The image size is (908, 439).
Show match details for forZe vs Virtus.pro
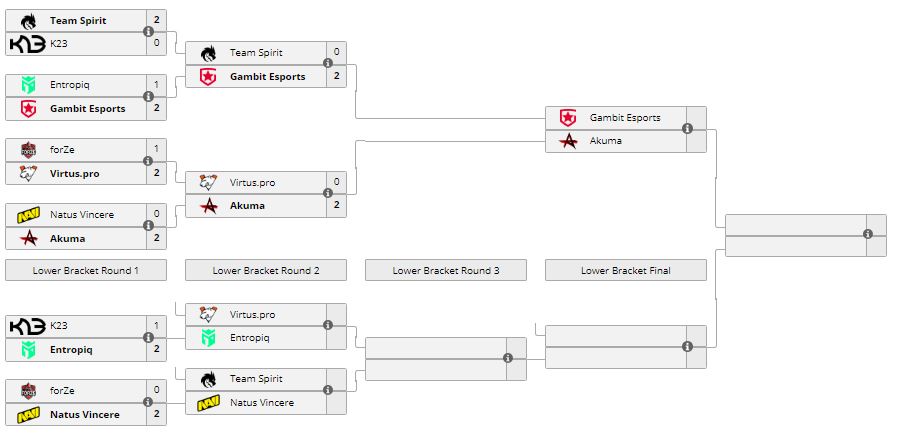148,161
